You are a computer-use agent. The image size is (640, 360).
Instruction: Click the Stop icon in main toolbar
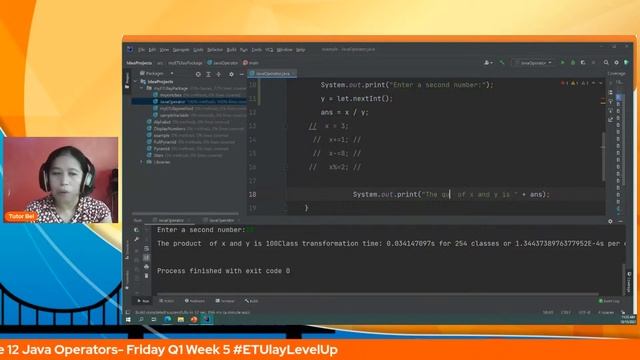coord(593,62)
